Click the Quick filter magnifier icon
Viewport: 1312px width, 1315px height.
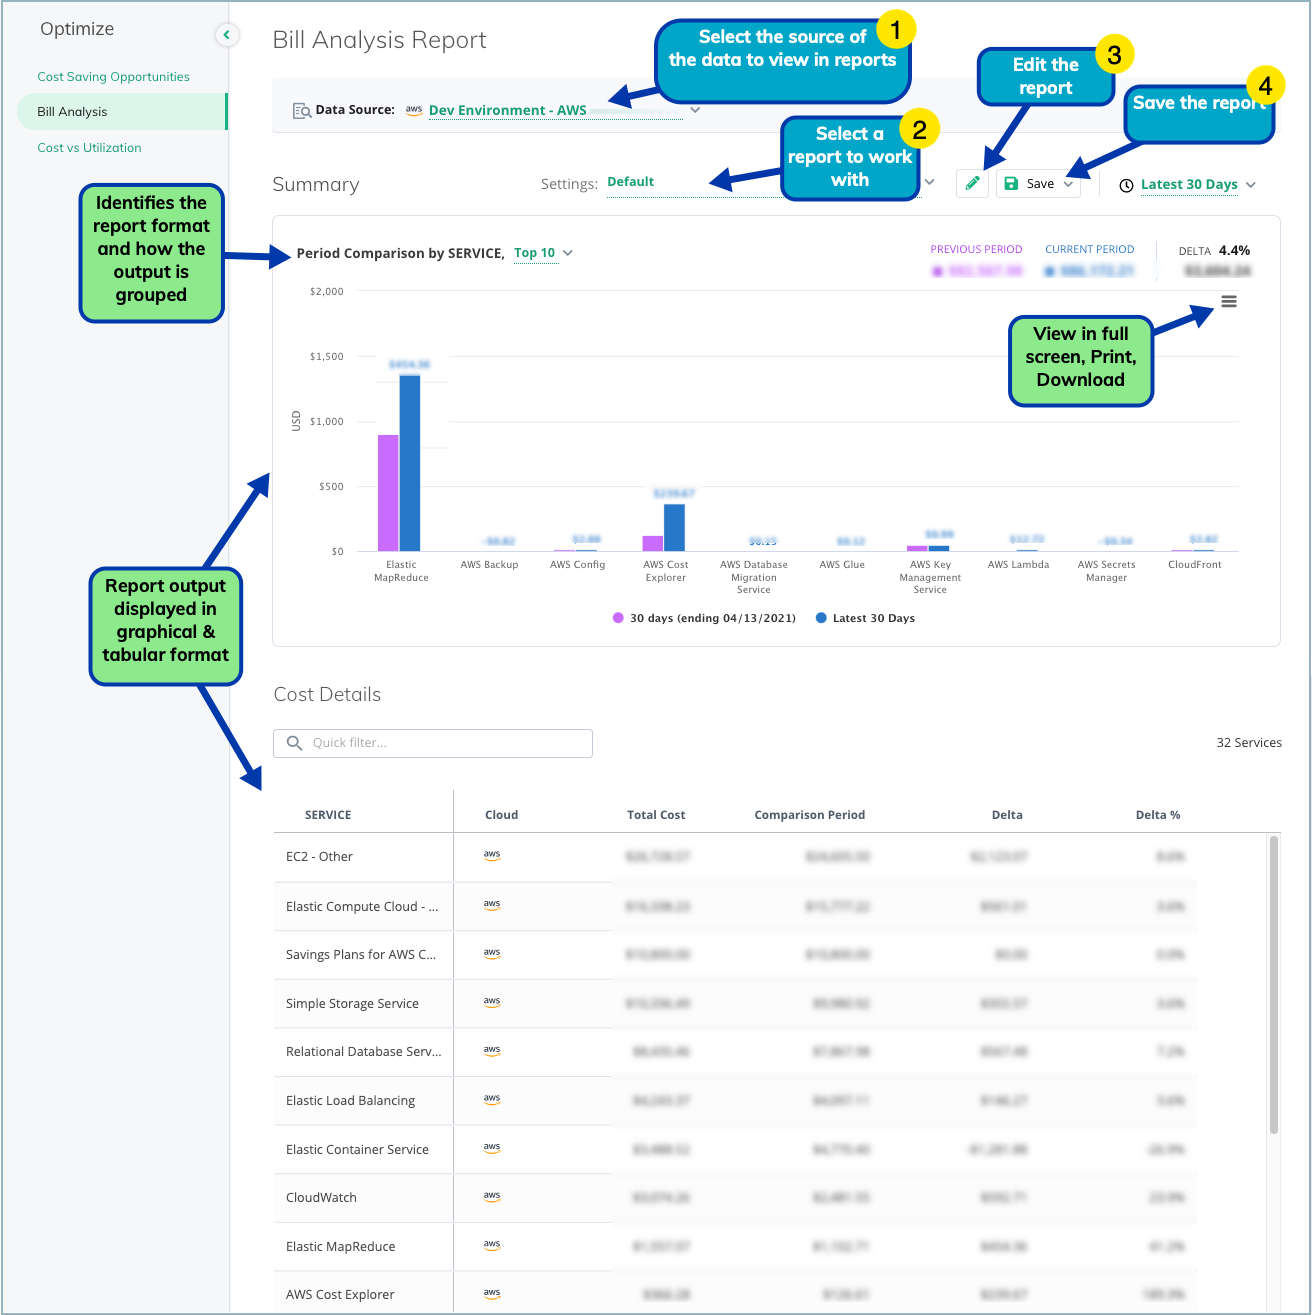294,743
